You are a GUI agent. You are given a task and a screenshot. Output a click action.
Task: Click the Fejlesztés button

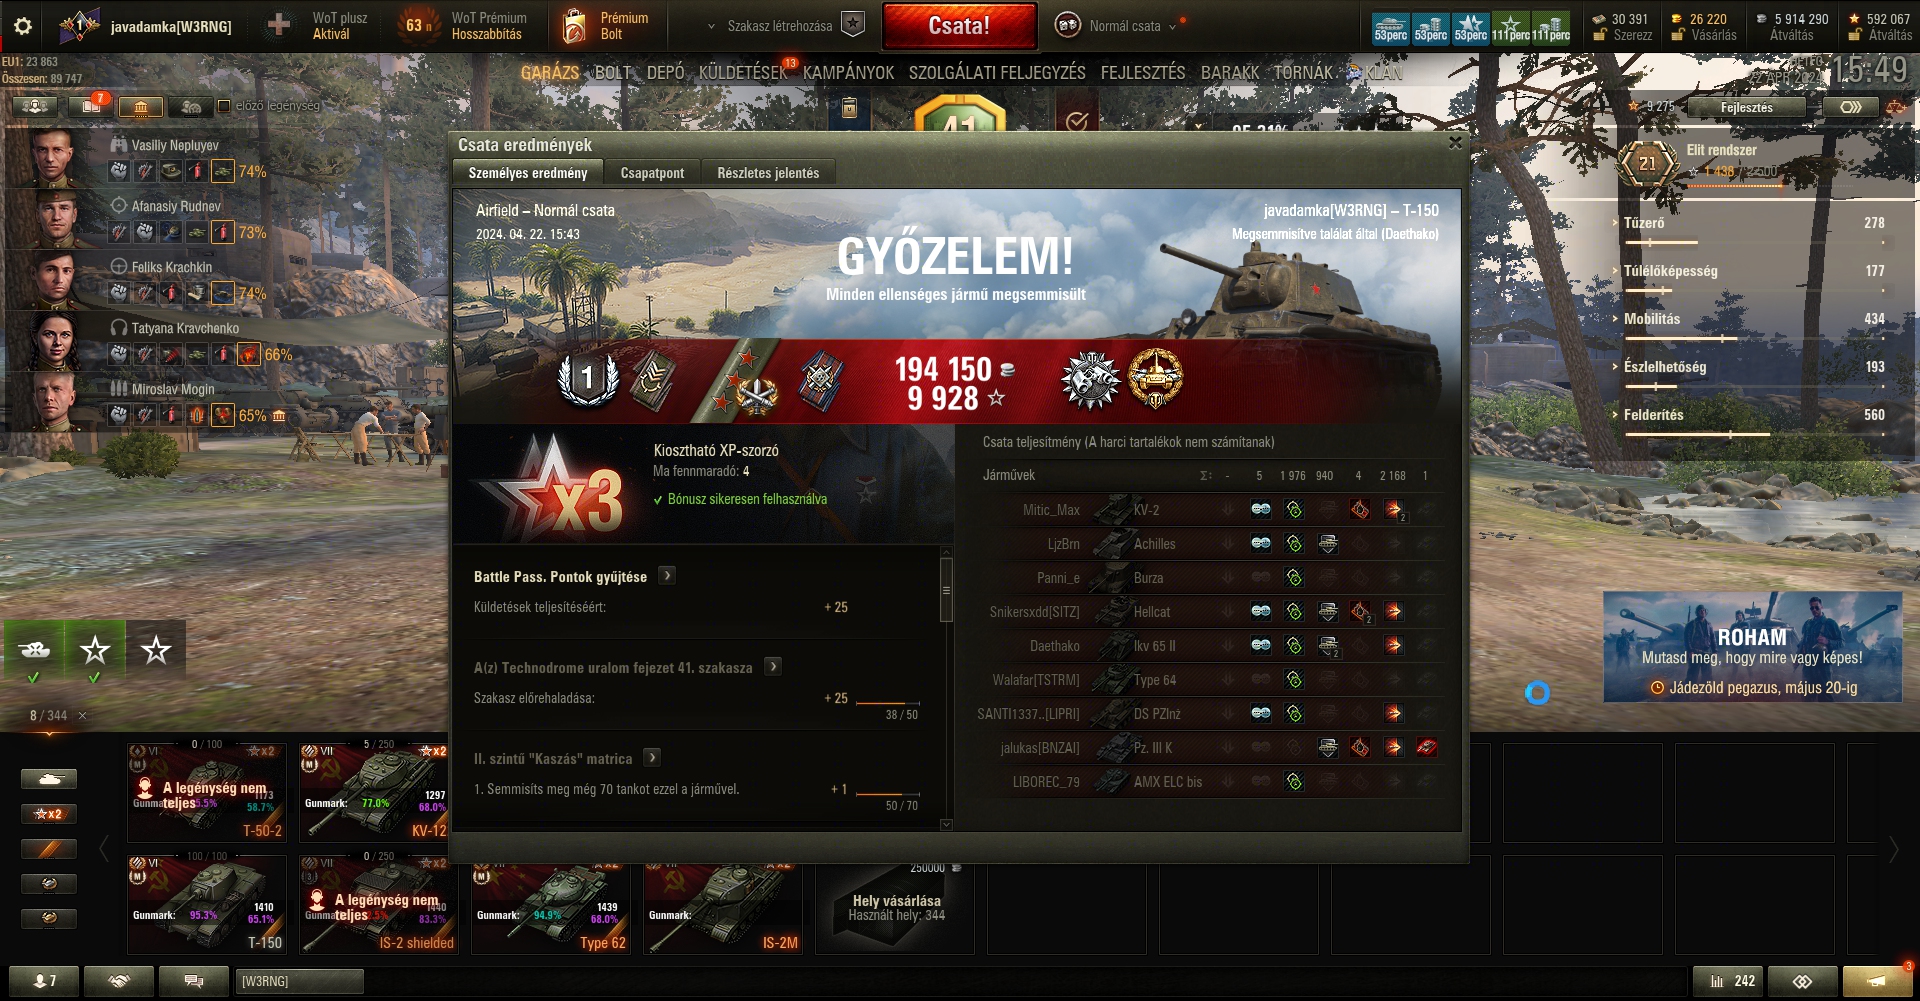point(1747,107)
